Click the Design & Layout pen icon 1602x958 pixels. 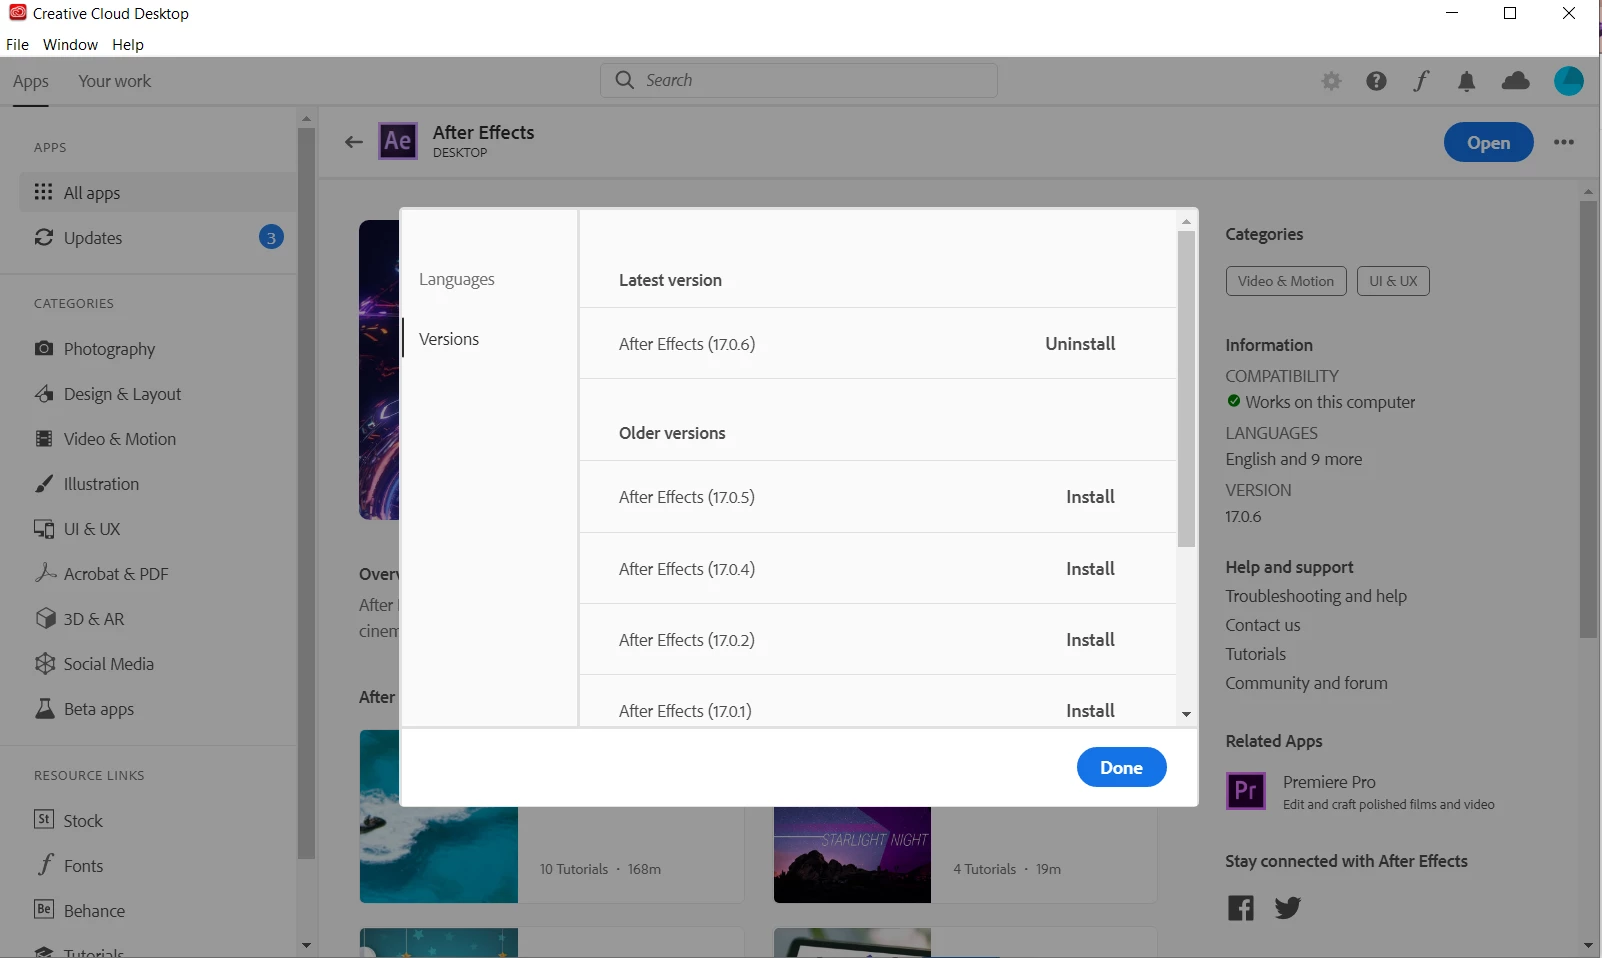click(44, 393)
